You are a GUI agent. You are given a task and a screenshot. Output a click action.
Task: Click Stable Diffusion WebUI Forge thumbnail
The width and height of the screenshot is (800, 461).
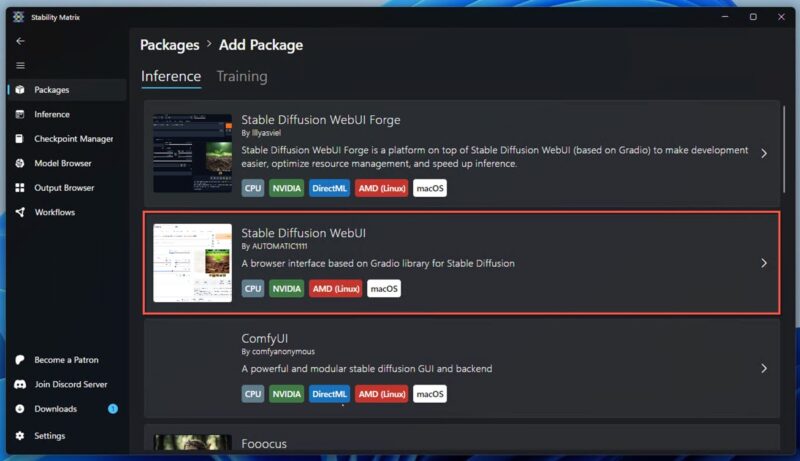[192, 153]
